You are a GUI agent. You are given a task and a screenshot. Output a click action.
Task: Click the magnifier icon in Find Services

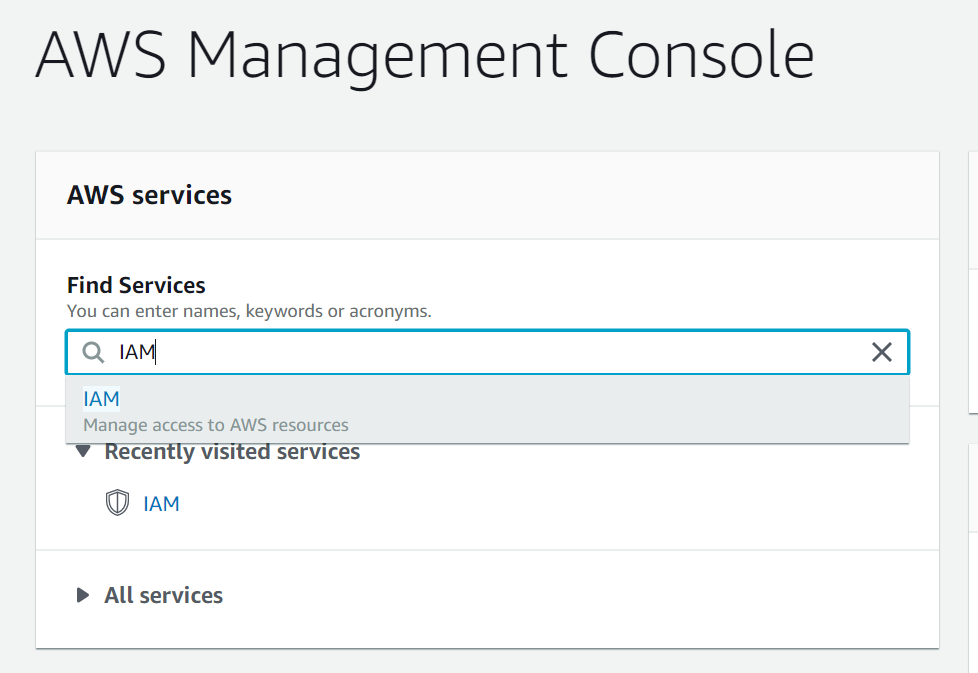pyautogui.click(x=93, y=352)
